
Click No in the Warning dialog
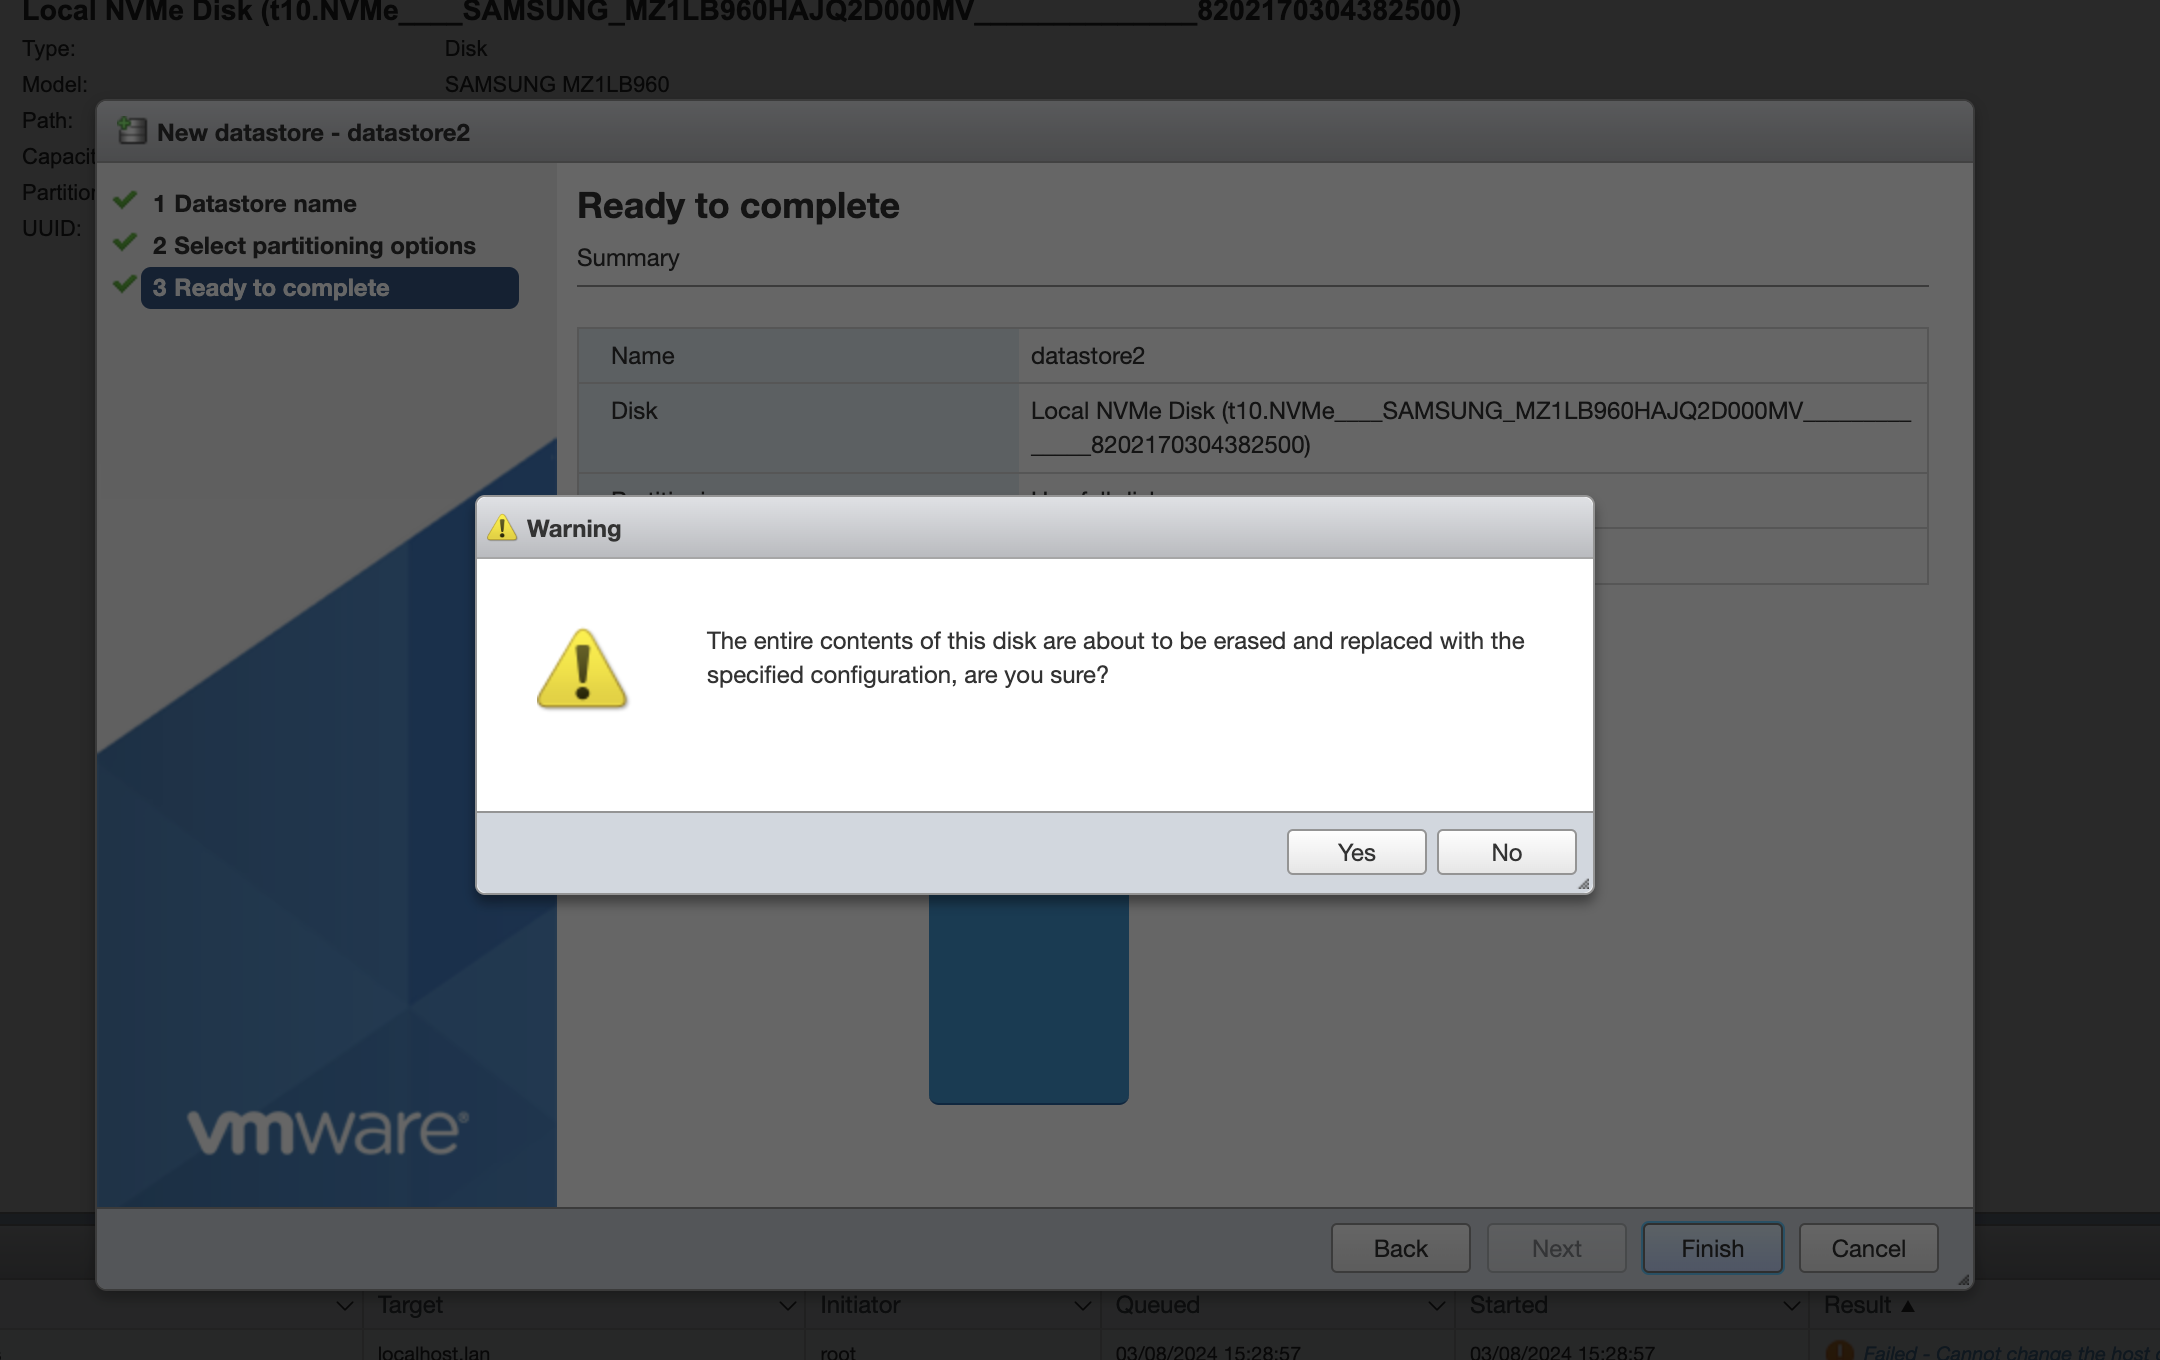point(1506,852)
